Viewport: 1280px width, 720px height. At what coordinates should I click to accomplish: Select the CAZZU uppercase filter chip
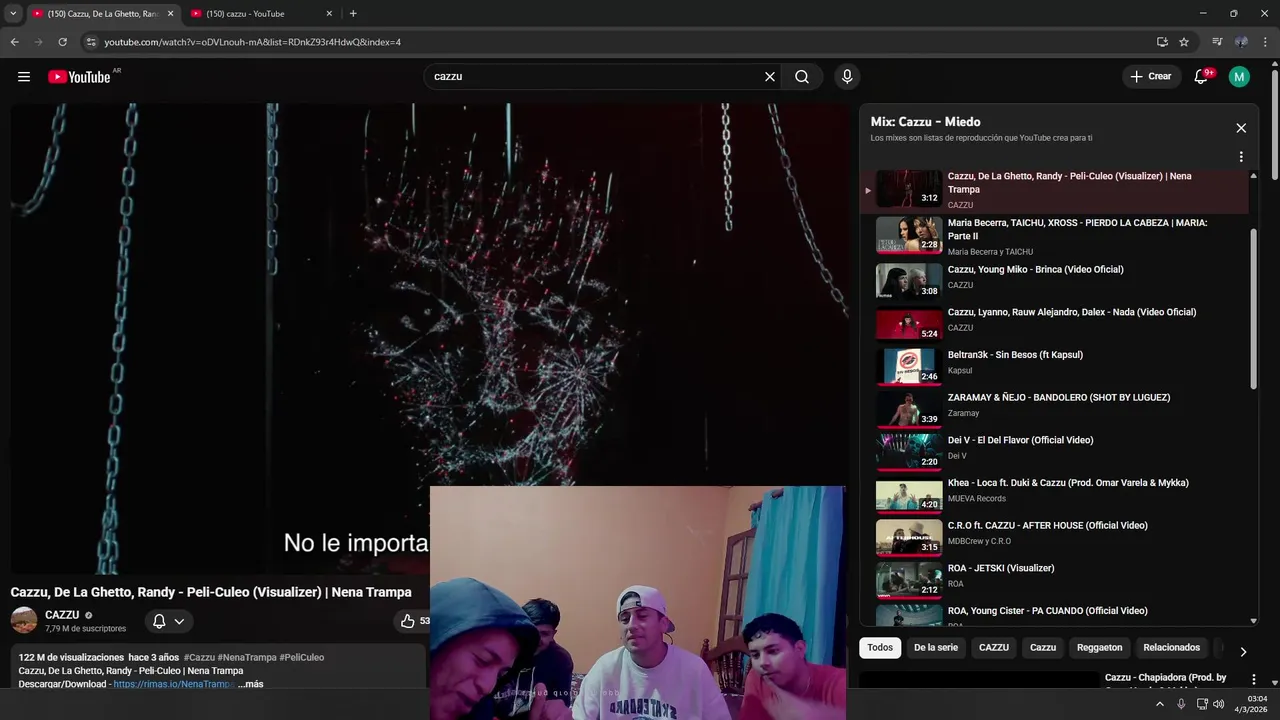point(994,648)
